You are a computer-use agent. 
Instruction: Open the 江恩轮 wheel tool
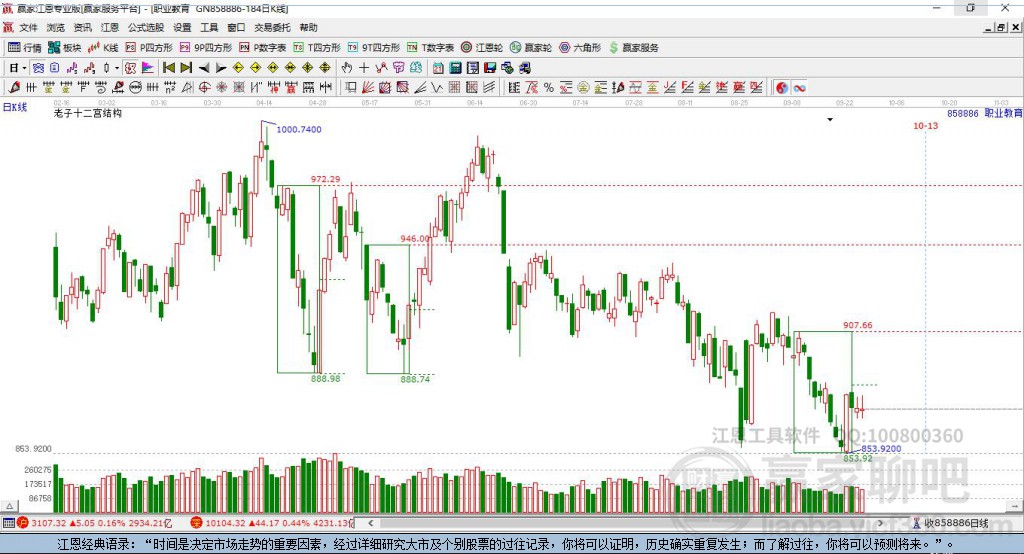click(x=482, y=48)
